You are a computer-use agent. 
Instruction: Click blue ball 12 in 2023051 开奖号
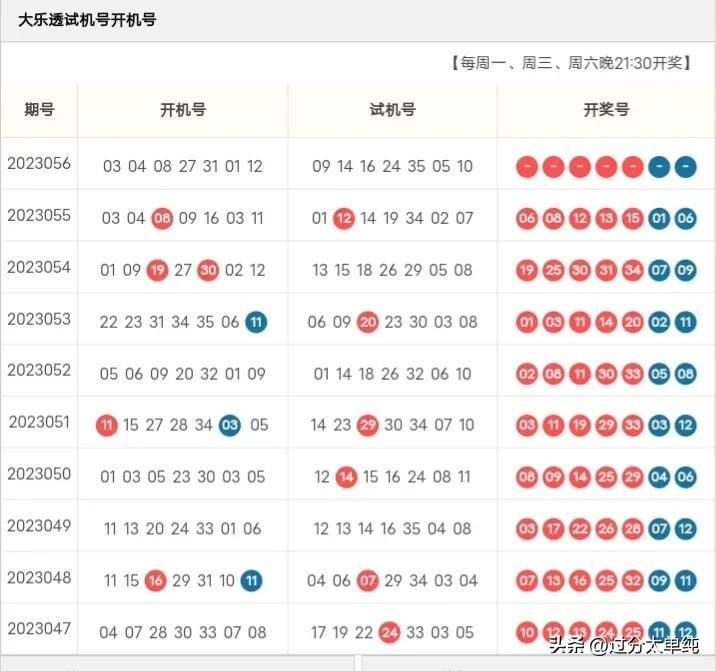pyautogui.click(x=685, y=426)
